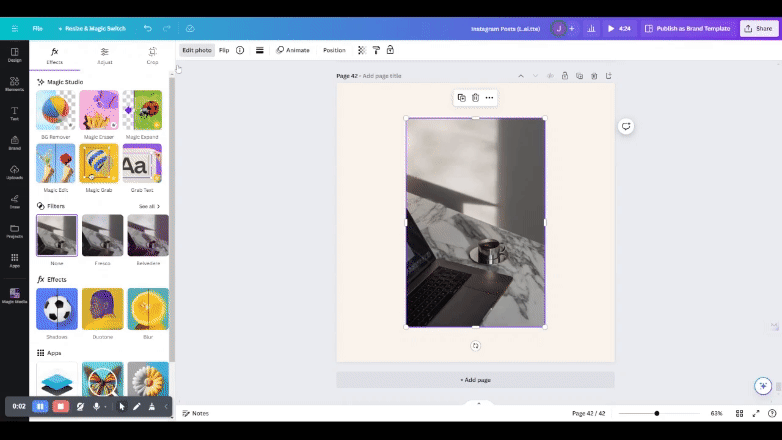Delete the selected image with trash icon
This screenshot has height=440, width=782.
(x=475, y=98)
